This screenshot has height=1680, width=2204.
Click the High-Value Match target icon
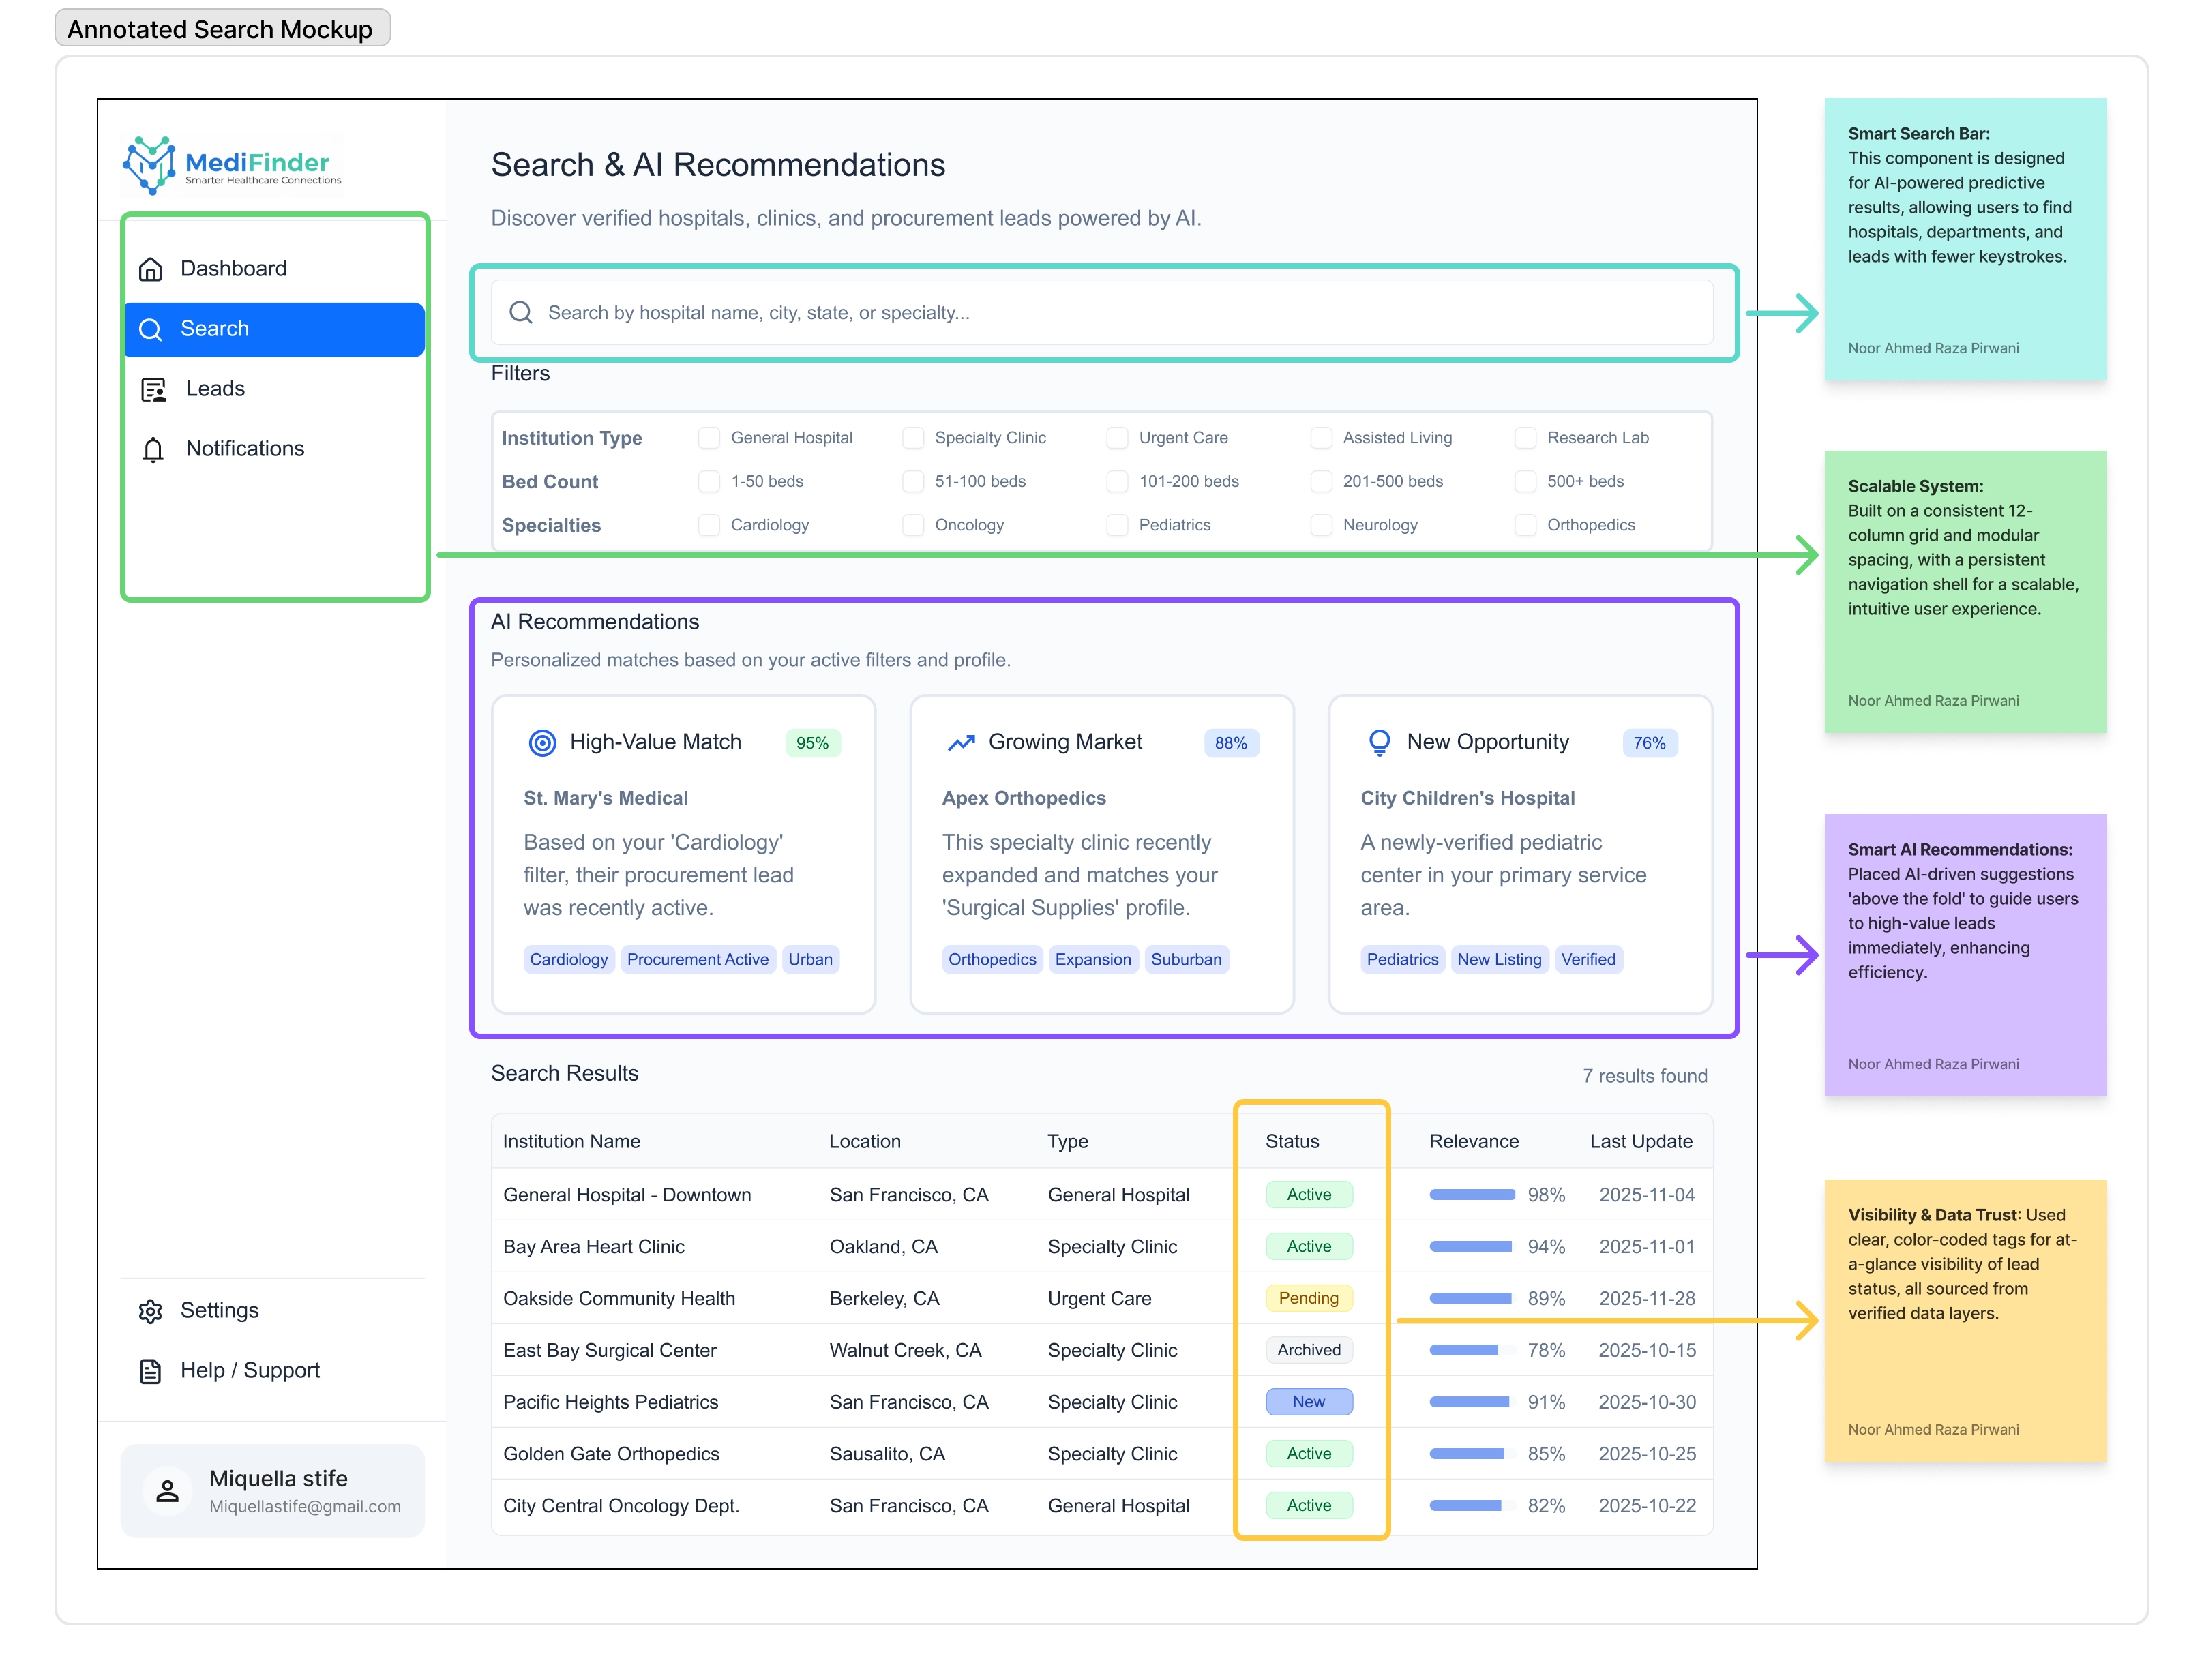click(542, 743)
